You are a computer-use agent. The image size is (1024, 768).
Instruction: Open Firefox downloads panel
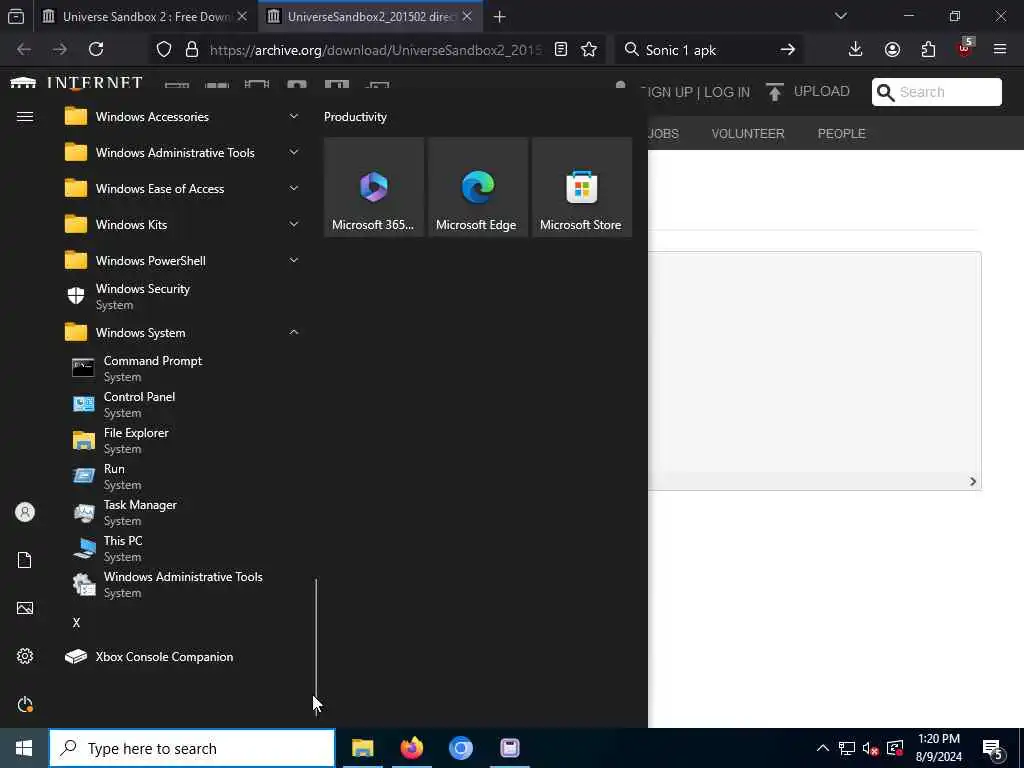[x=856, y=49]
